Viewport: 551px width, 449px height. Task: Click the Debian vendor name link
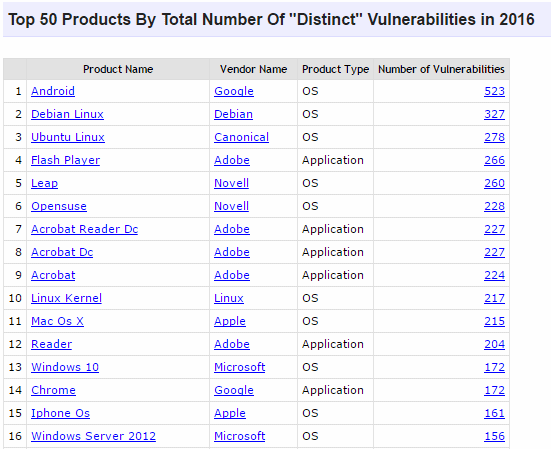coord(233,114)
